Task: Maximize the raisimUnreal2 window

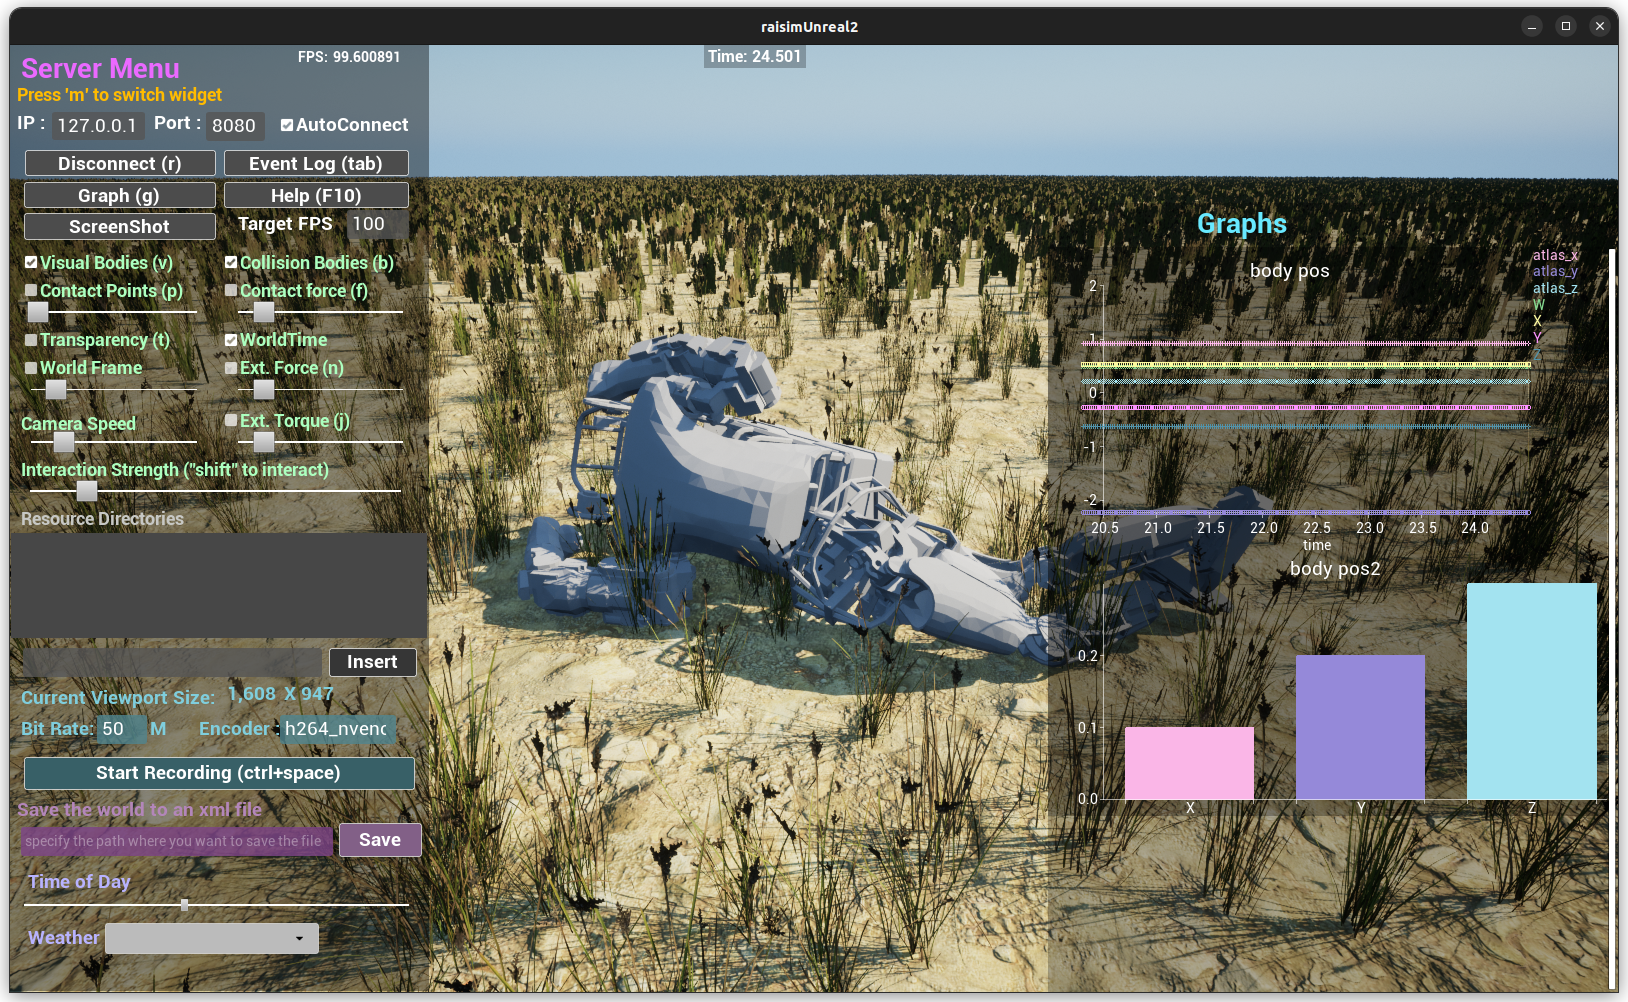Action: click(1565, 27)
